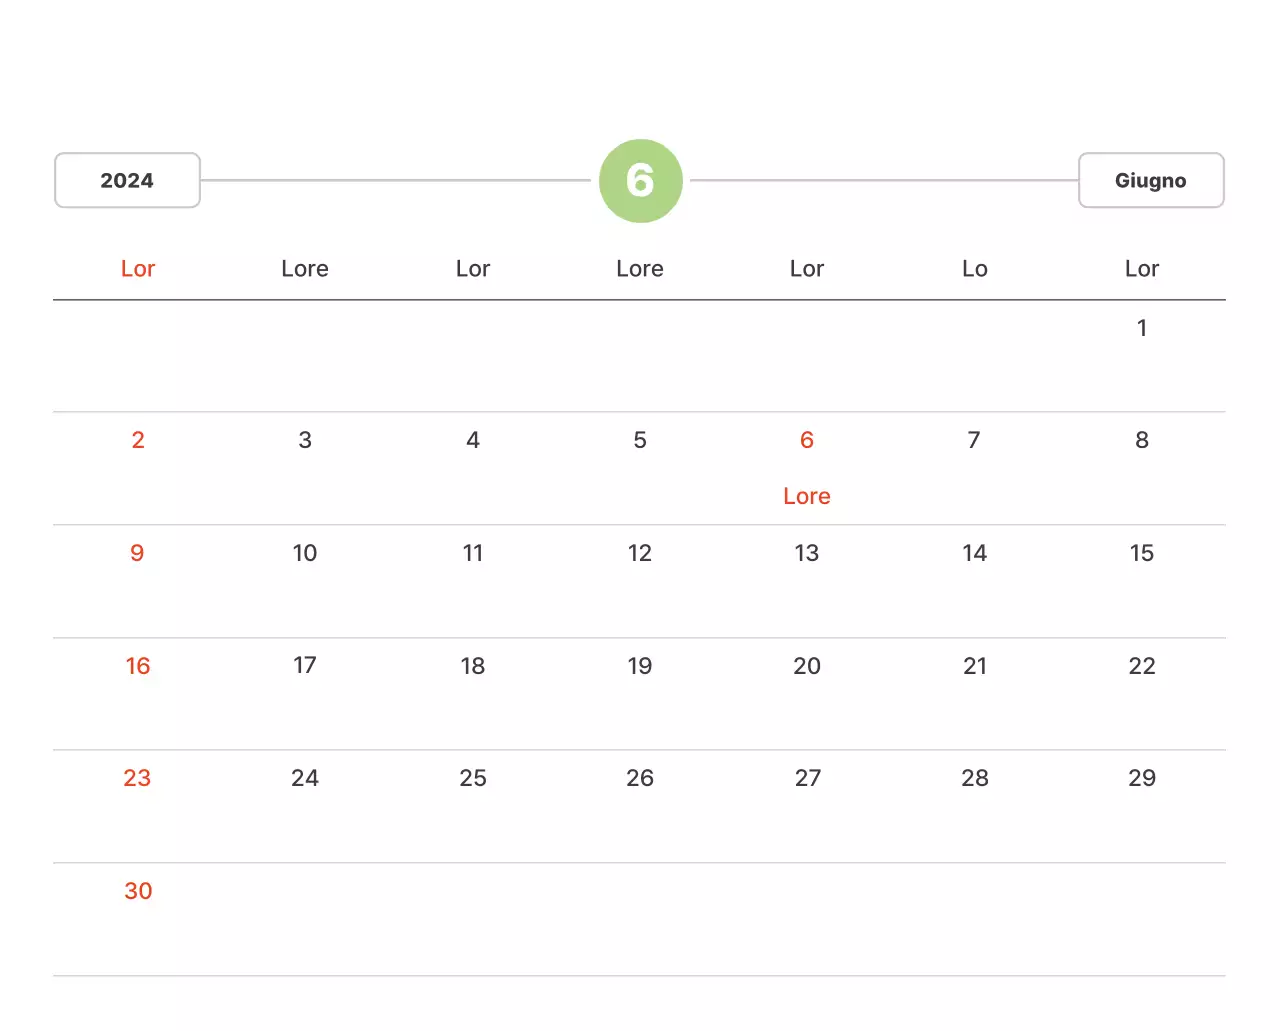This screenshot has height=1031, width=1280.
Task: Open the 2024 year selector
Action: tap(127, 181)
